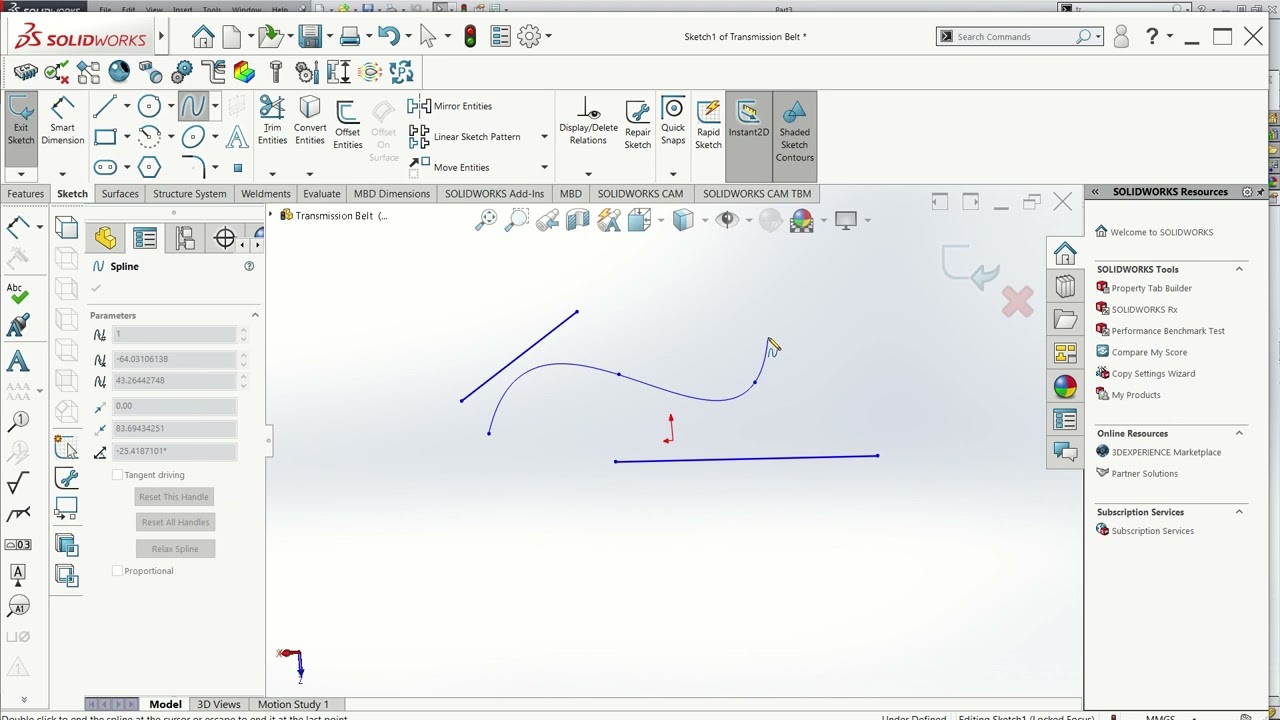The height and width of the screenshot is (720, 1280).
Task: Collapse the Parameters section
Action: coord(255,315)
